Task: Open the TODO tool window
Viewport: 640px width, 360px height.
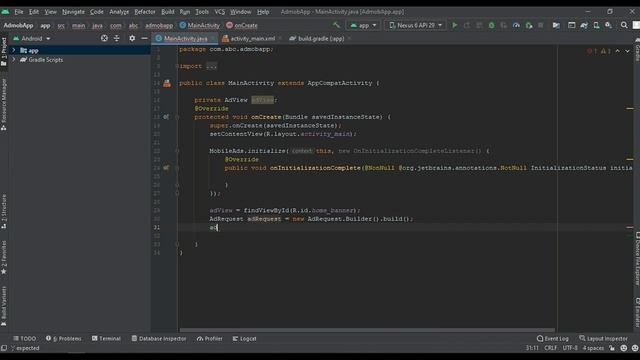Action: click(24, 338)
